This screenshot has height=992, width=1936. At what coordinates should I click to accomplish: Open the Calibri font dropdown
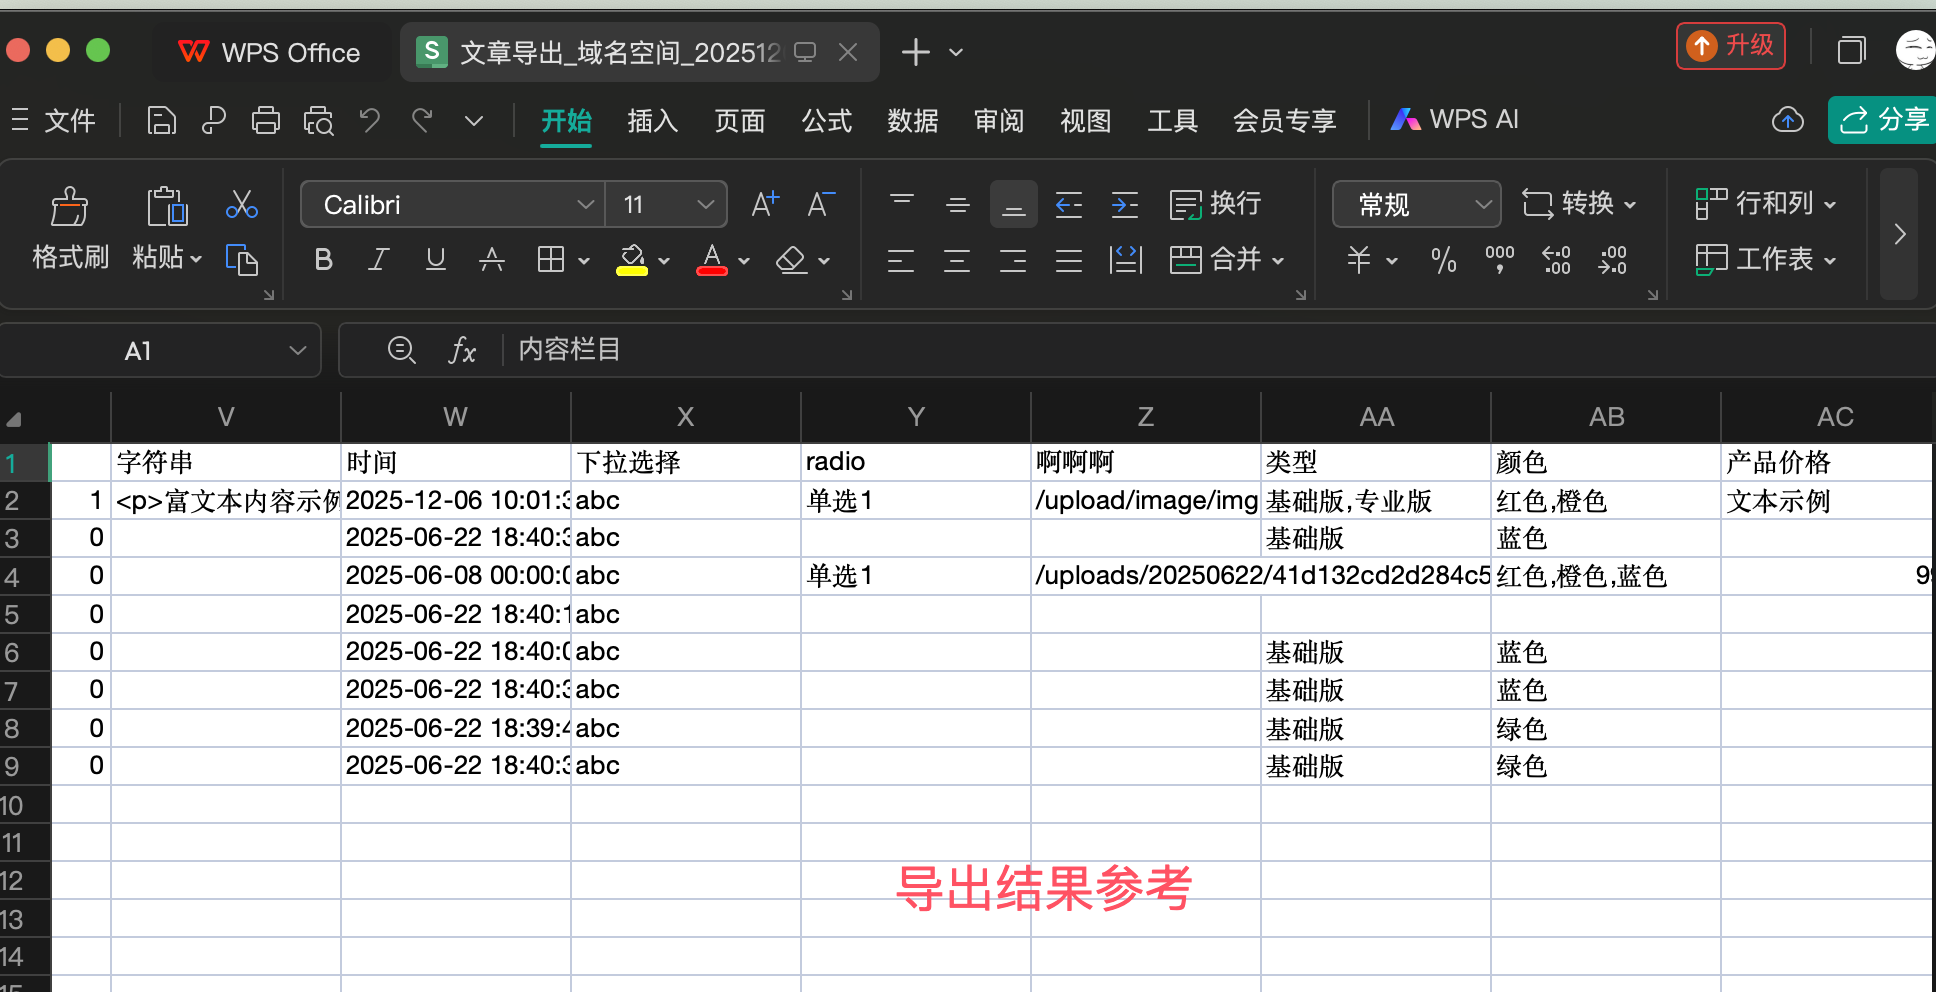(x=585, y=204)
